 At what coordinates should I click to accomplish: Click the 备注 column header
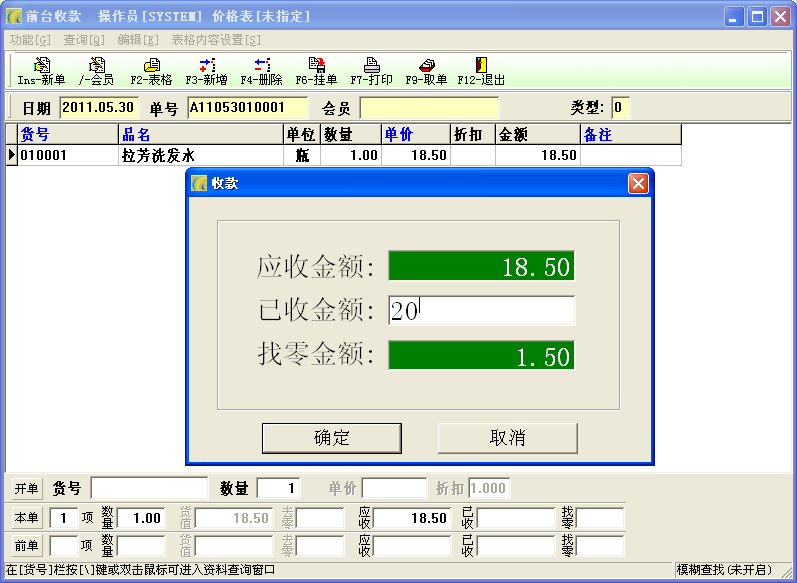631,134
